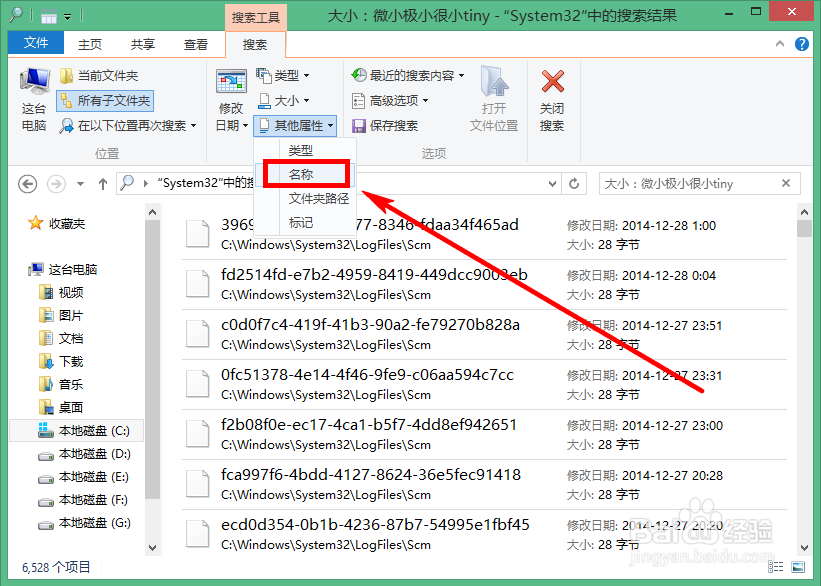The image size is (821, 586).
Task: Select Local Disk (G:) drive
Action: pos(85,523)
